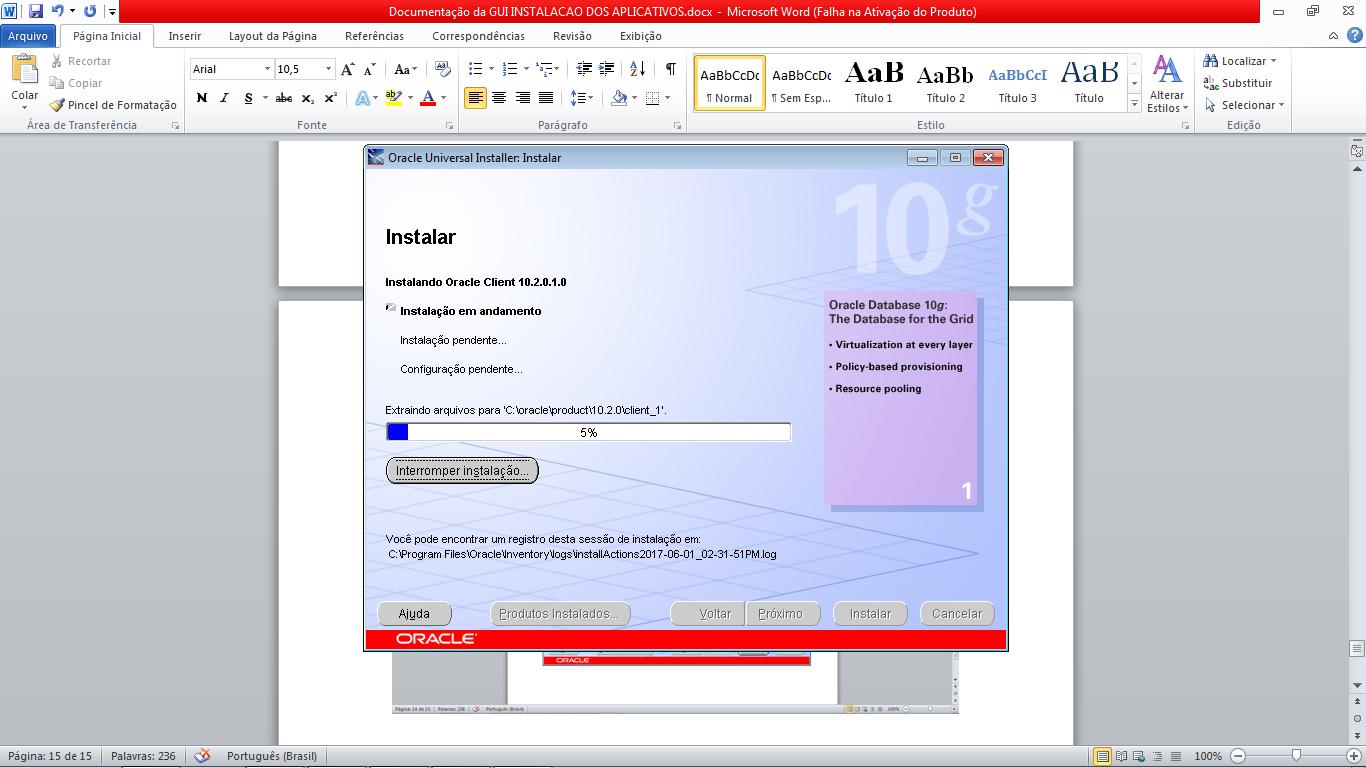Click the Grow Font icon
The image size is (1366, 768).
[347, 69]
